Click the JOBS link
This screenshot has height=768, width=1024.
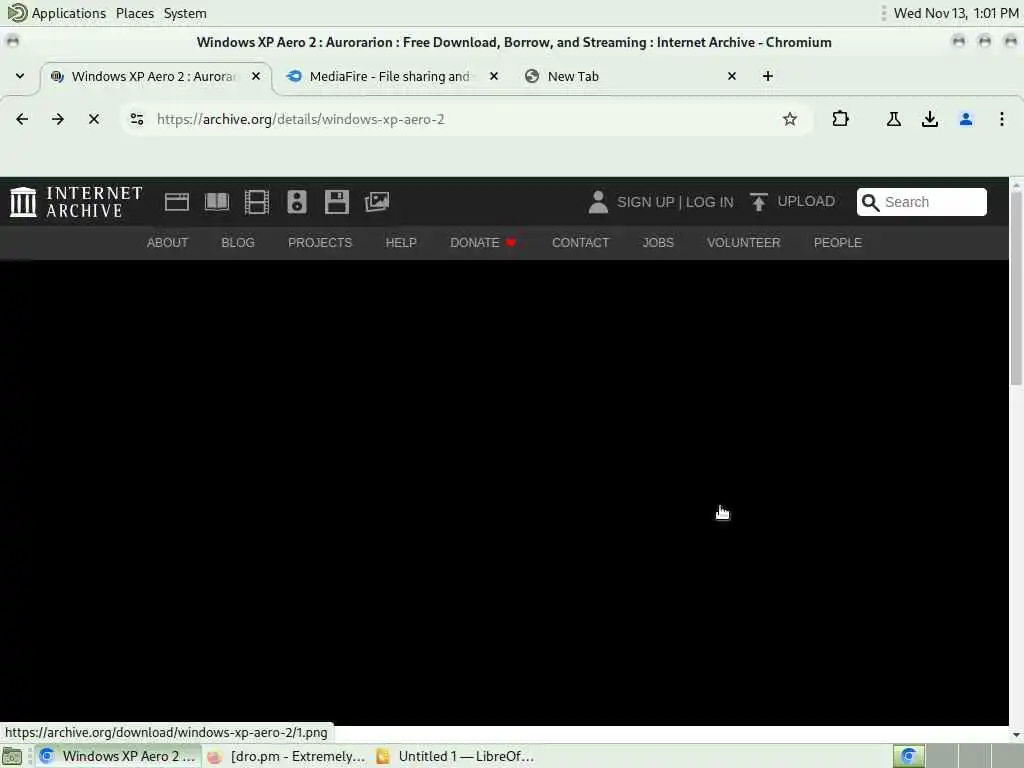(x=658, y=242)
